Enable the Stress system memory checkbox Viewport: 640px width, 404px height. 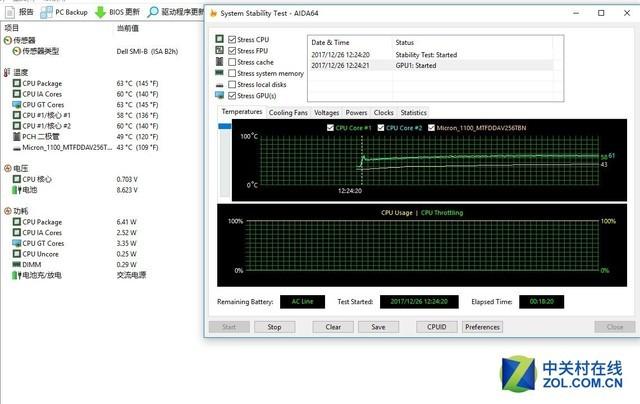[232, 73]
